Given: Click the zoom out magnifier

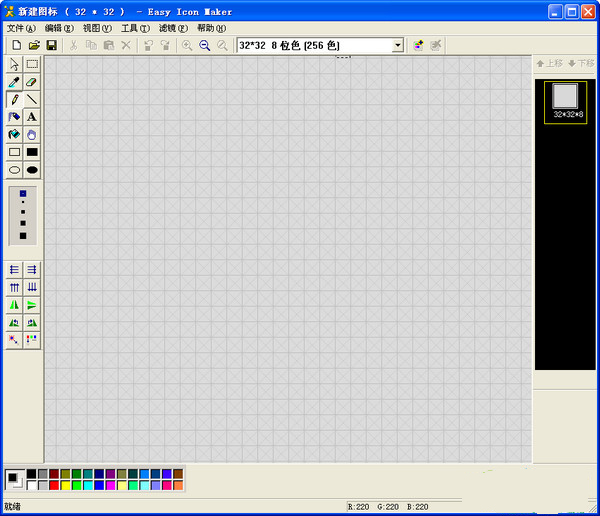Looking at the screenshot, I should point(205,45).
